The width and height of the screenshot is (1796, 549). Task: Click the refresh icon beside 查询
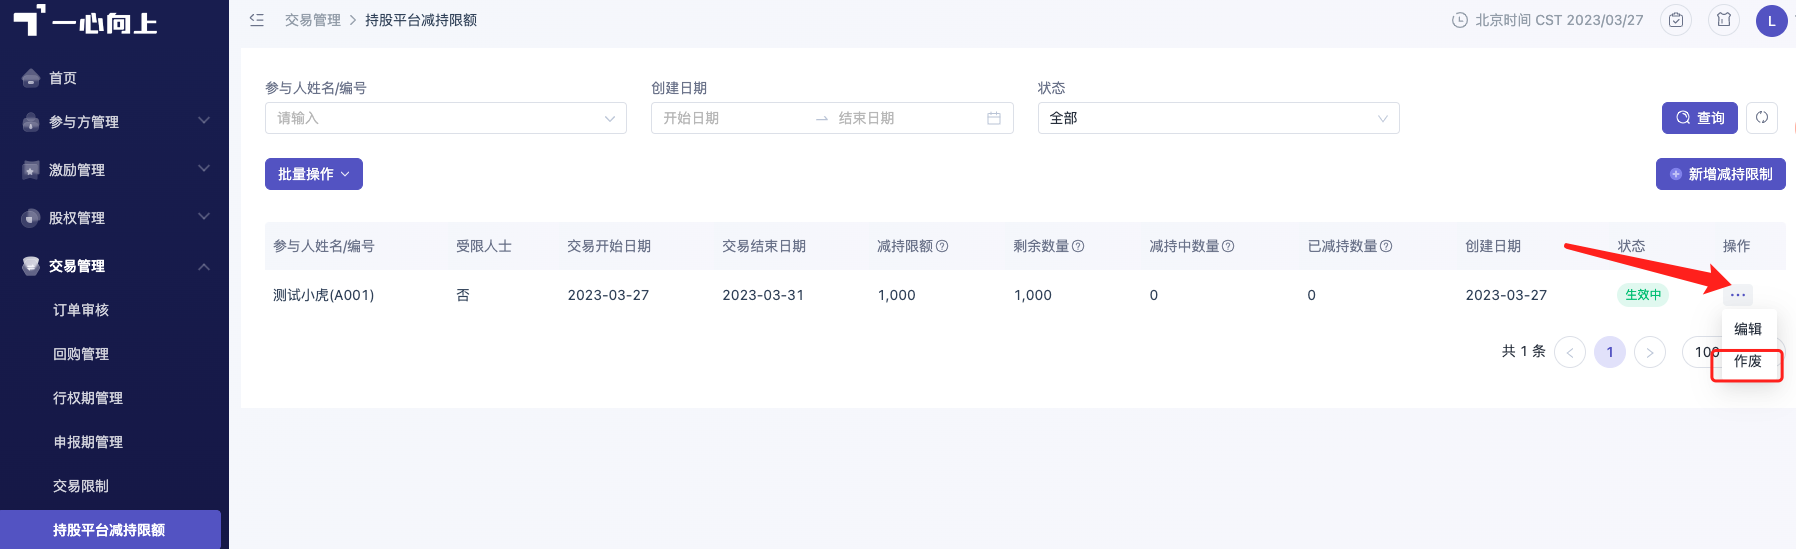click(1762, 118)
